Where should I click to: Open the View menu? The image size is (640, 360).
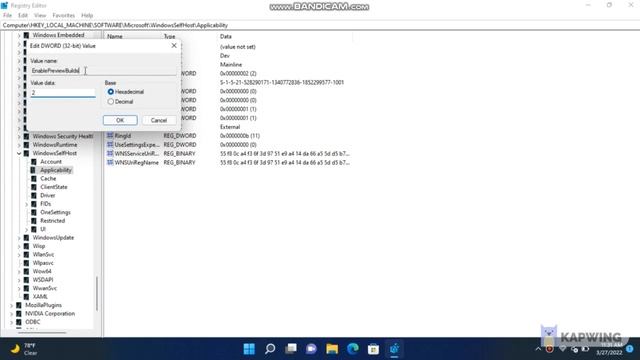tap(40, 16)
